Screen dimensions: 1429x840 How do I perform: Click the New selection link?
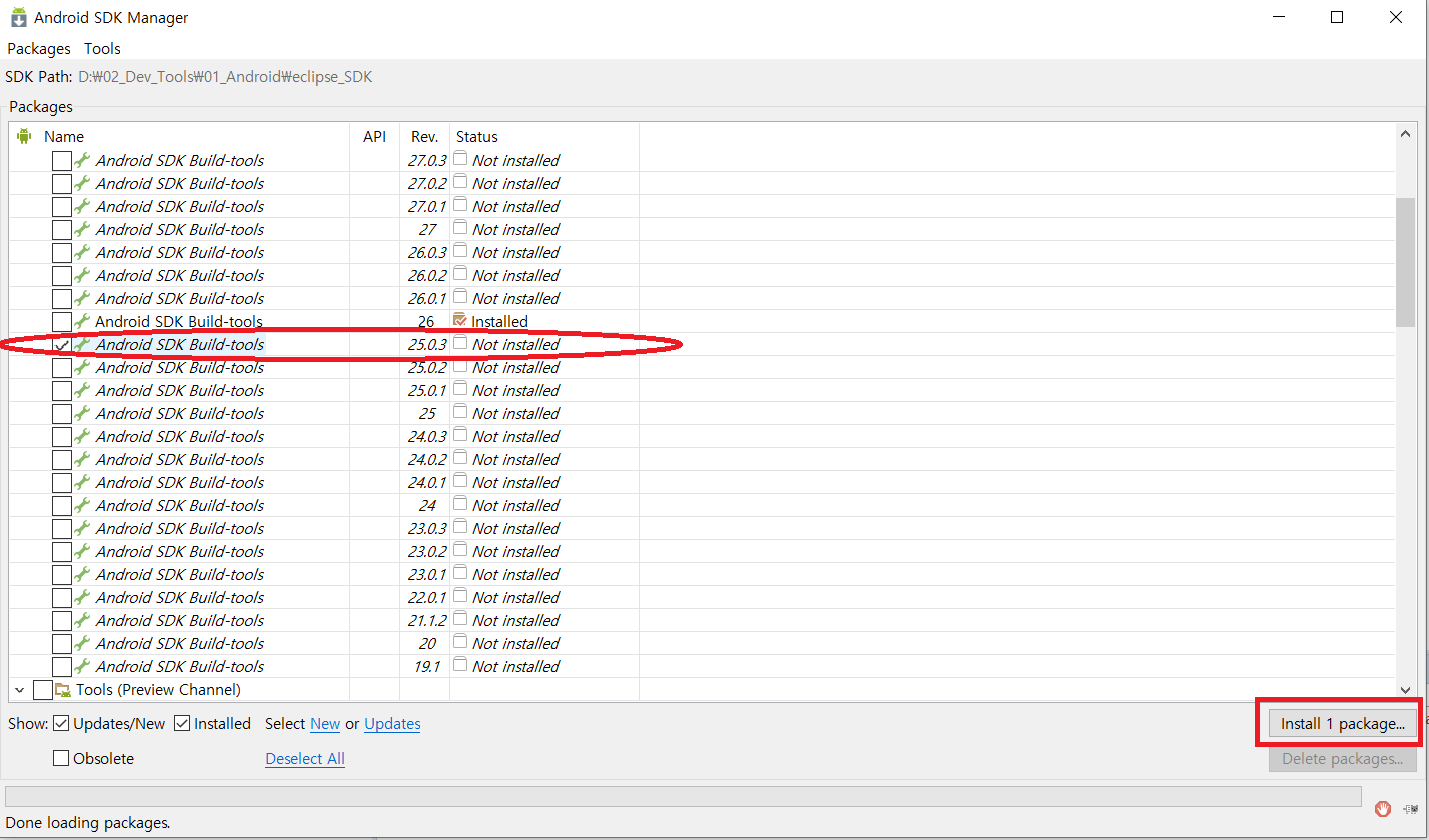325,723
